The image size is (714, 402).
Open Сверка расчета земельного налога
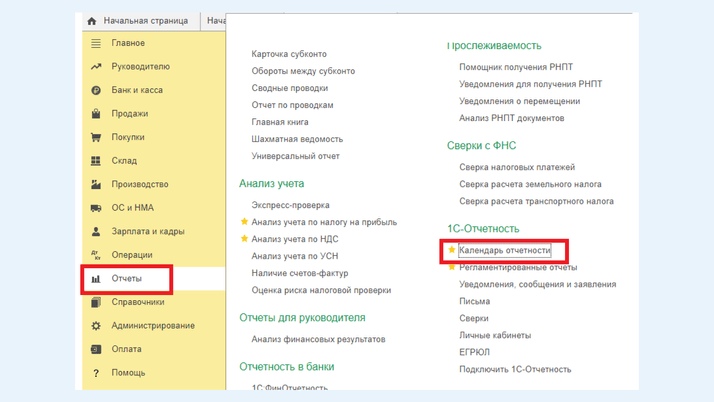(530, 184)
